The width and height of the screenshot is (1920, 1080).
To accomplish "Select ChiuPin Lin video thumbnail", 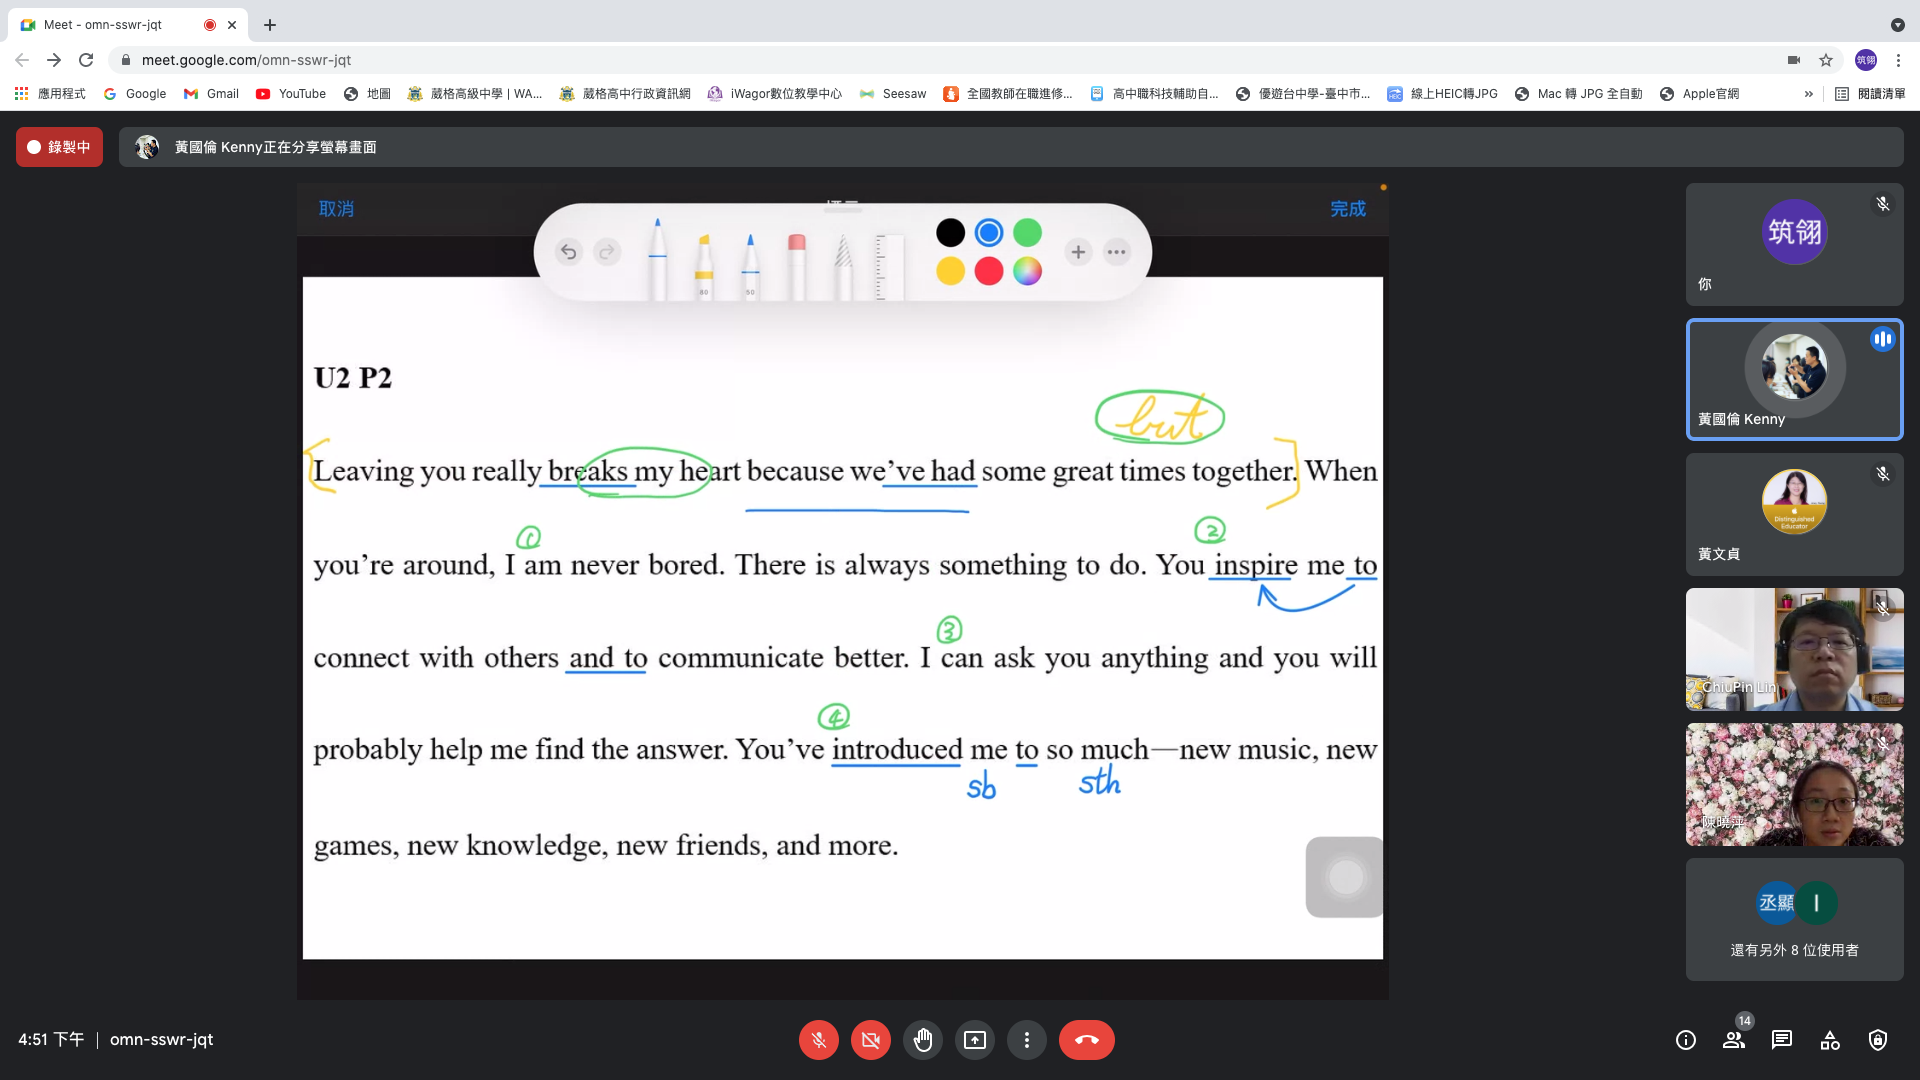I will pos(1794,649).
